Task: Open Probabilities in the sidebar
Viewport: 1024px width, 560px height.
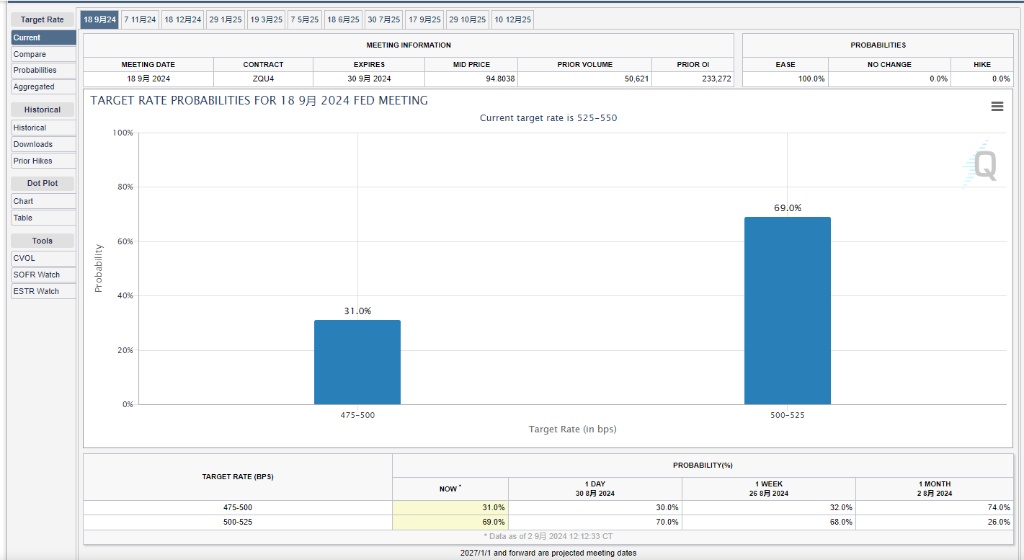Action: 43,70
